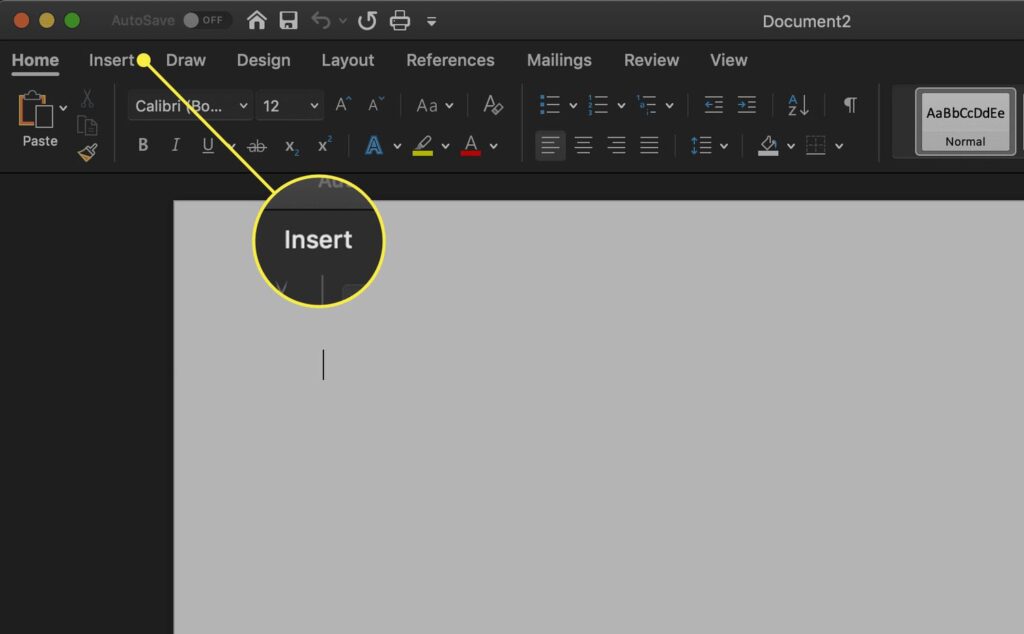
Task: Switch to the Mailings ribbon tab
Action: pyautogui.click(x=559, y=60)
